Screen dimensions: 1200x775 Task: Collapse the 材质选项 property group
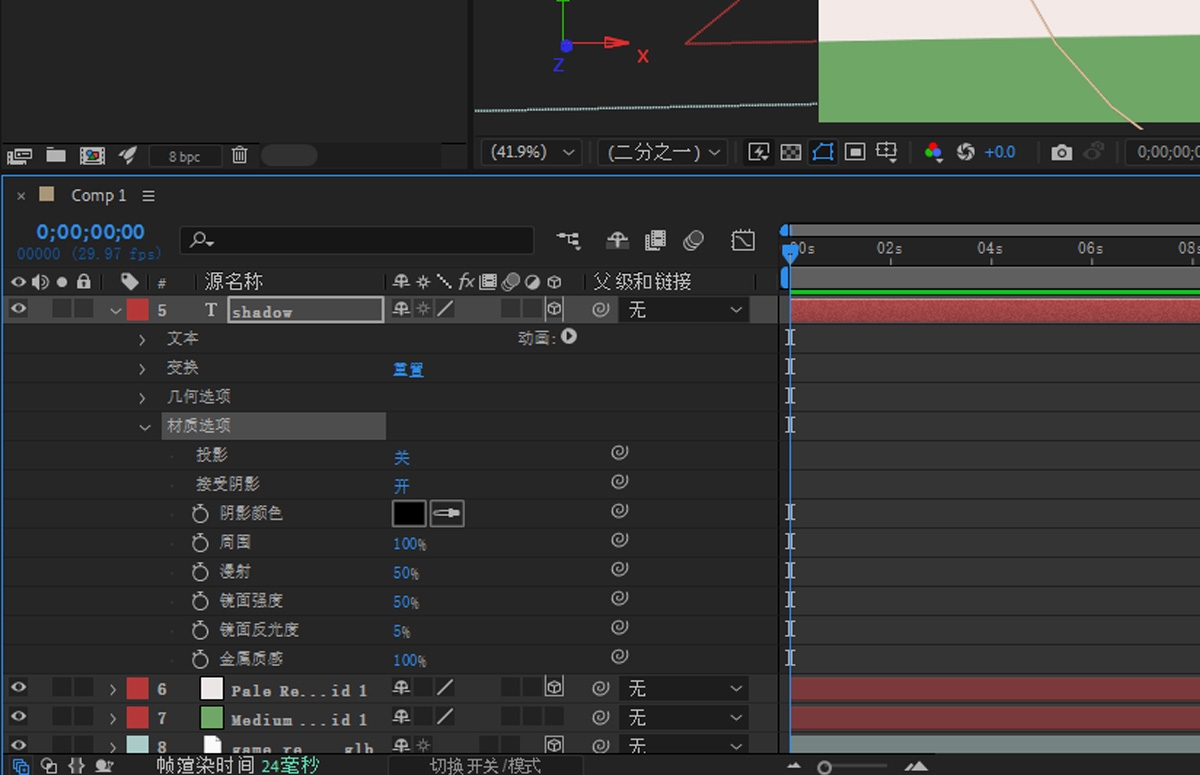146,427
